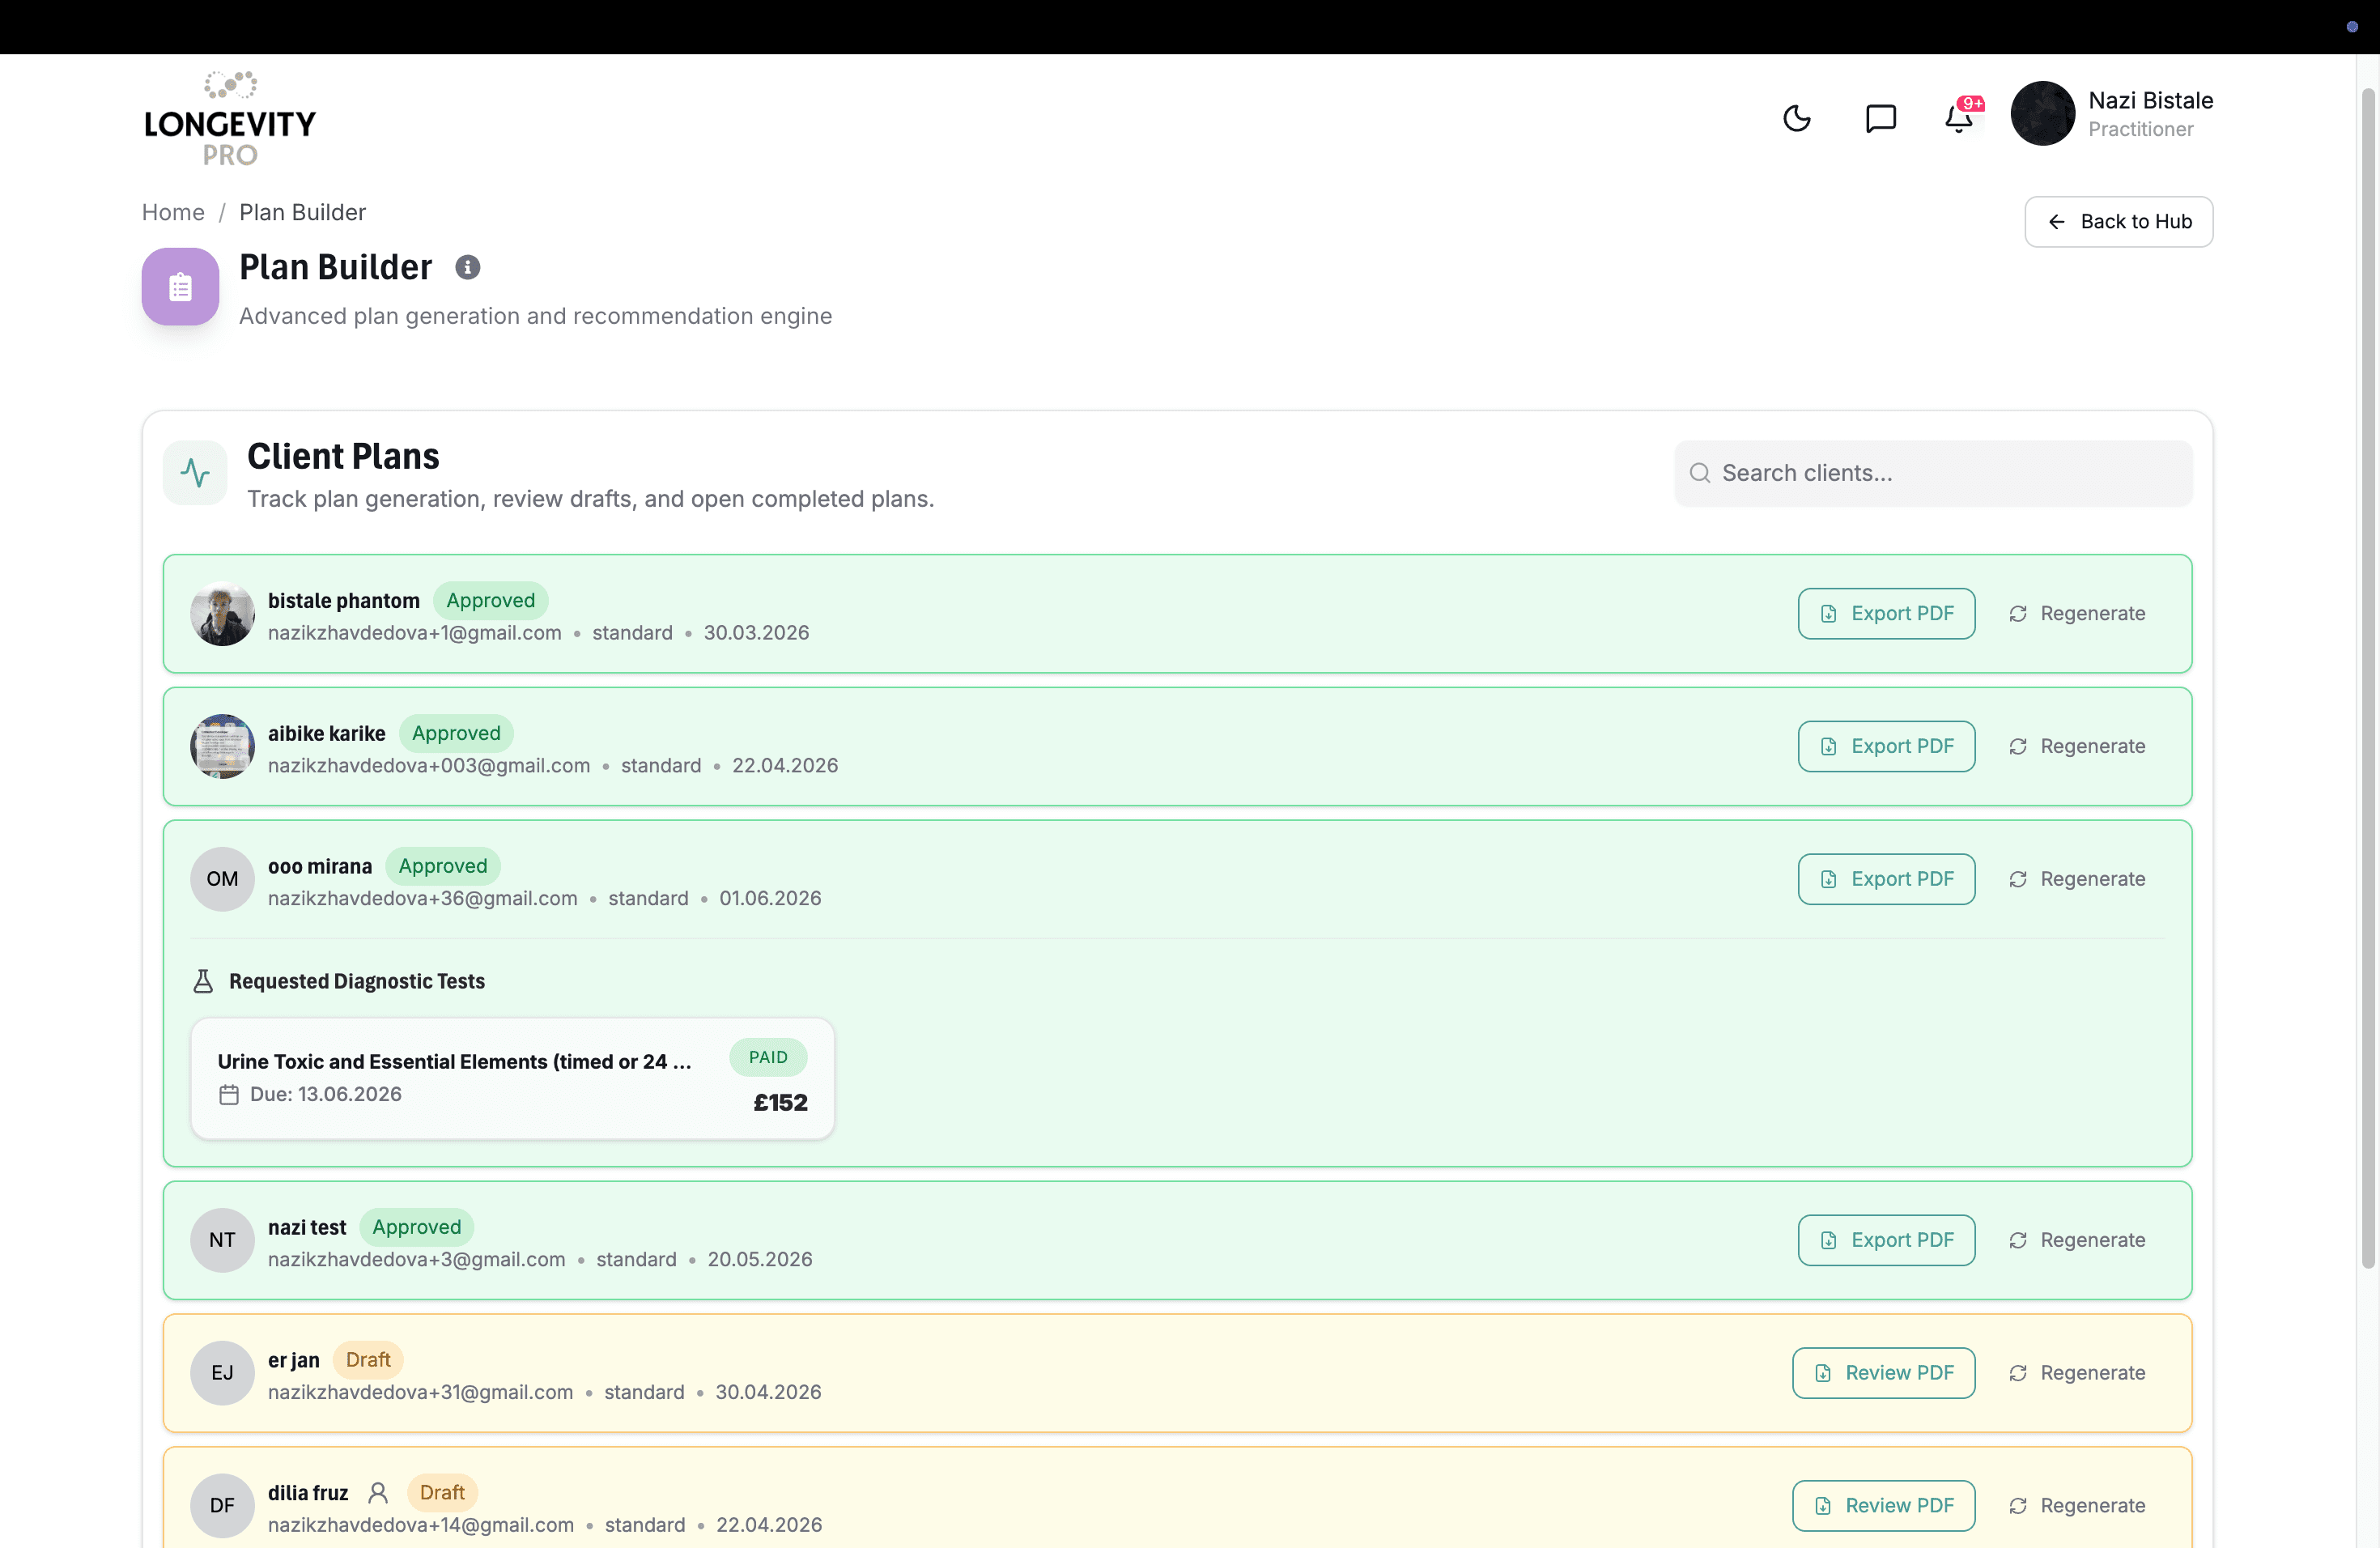Click date 20.05.2026 on nazi test
2380x1548 pixels.
760,1260
